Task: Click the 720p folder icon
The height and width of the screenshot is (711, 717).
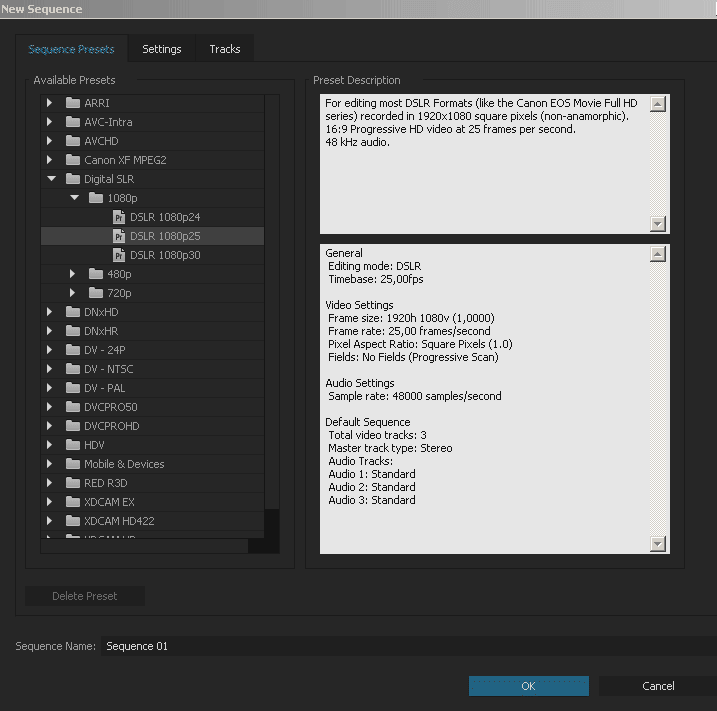Action: (x=96, y=293)
